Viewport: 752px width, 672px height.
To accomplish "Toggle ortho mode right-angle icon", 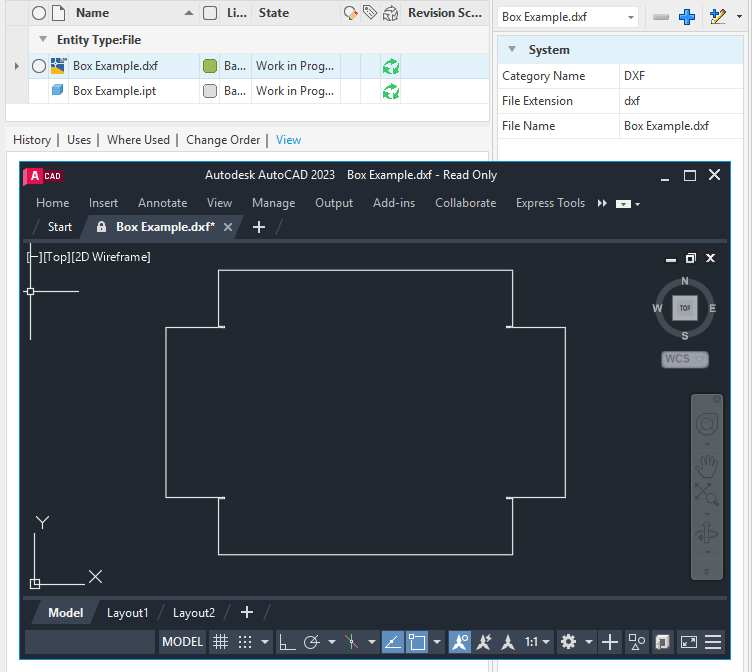I will pos(287,642).
